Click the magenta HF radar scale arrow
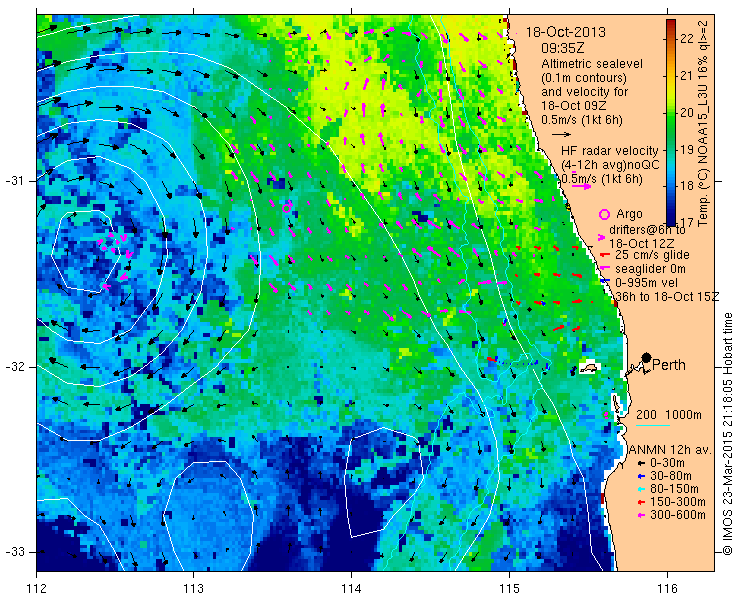Screen dimensions: 740x600 (580, 186)
